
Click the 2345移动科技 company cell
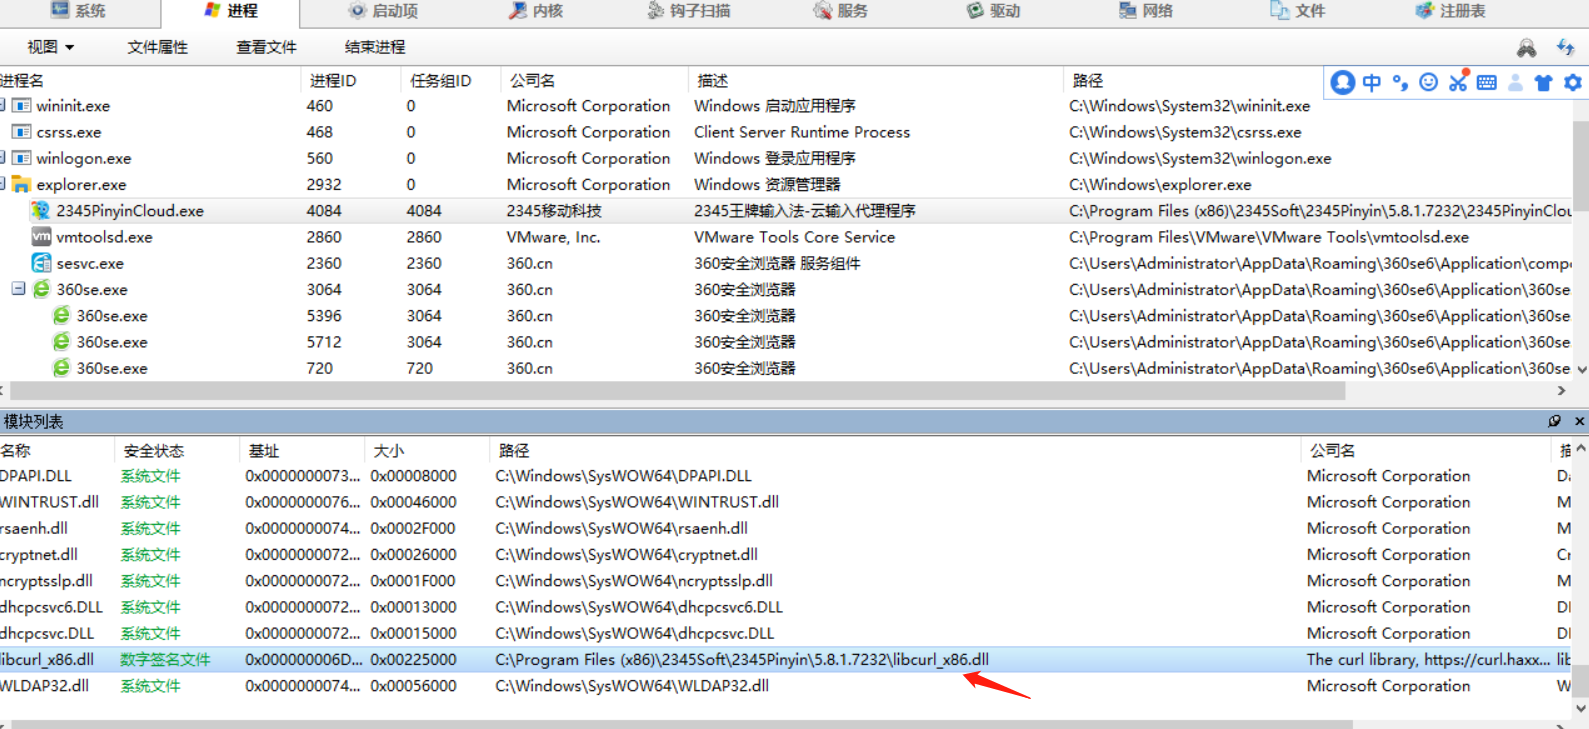(x=554, y=210)
